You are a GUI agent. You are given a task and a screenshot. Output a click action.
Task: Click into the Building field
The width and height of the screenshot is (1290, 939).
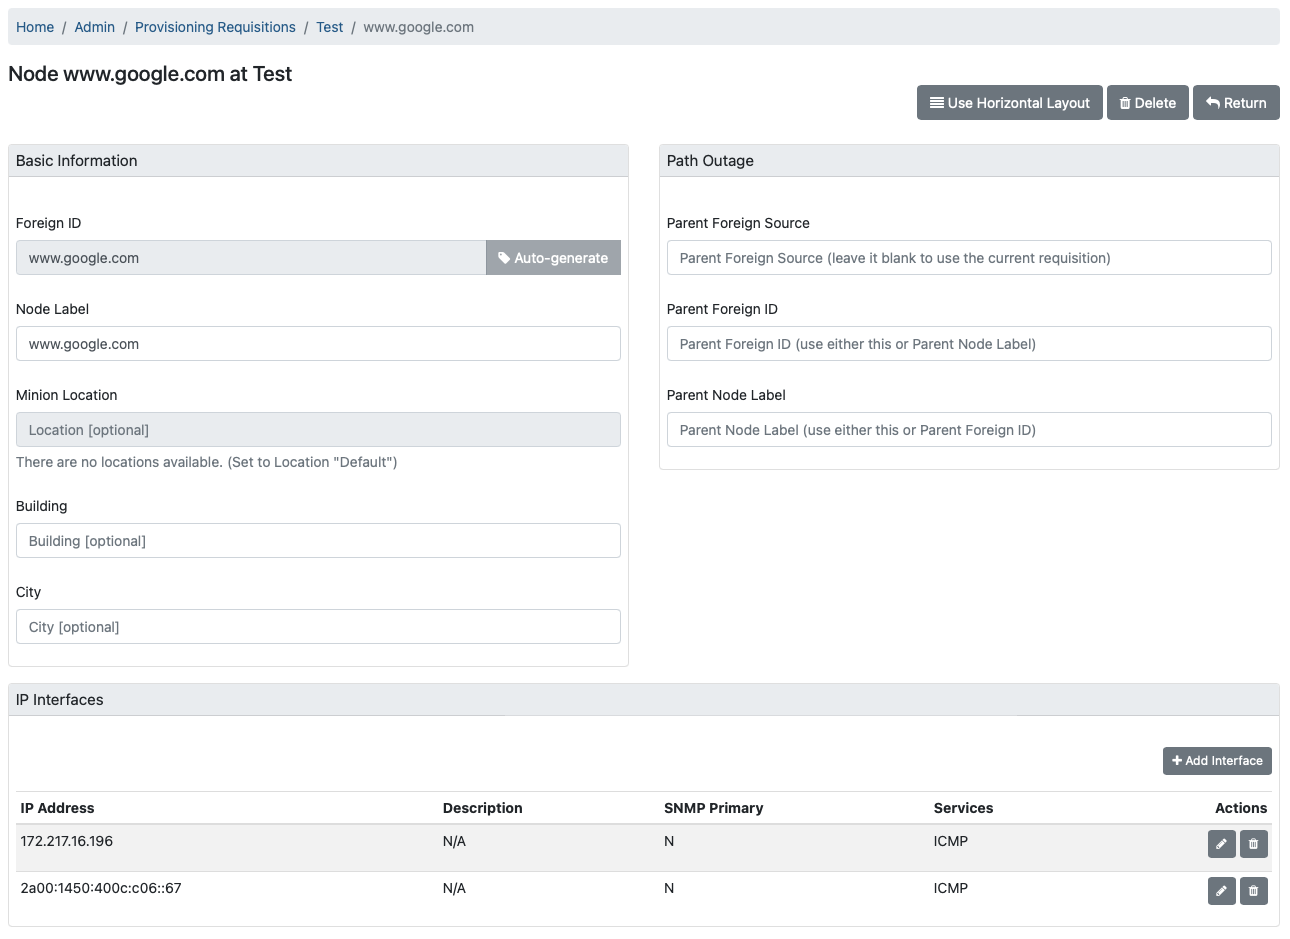pyautogui.click(x=318, y=541)
